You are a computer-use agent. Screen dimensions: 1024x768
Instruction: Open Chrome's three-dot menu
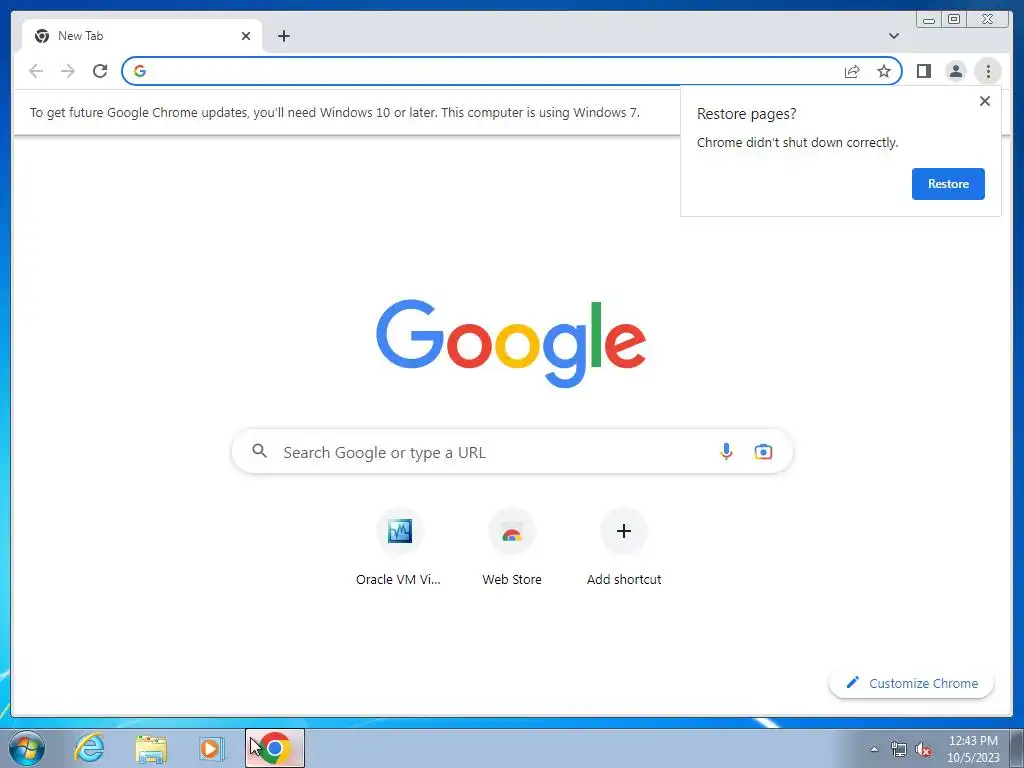(988, 71)
